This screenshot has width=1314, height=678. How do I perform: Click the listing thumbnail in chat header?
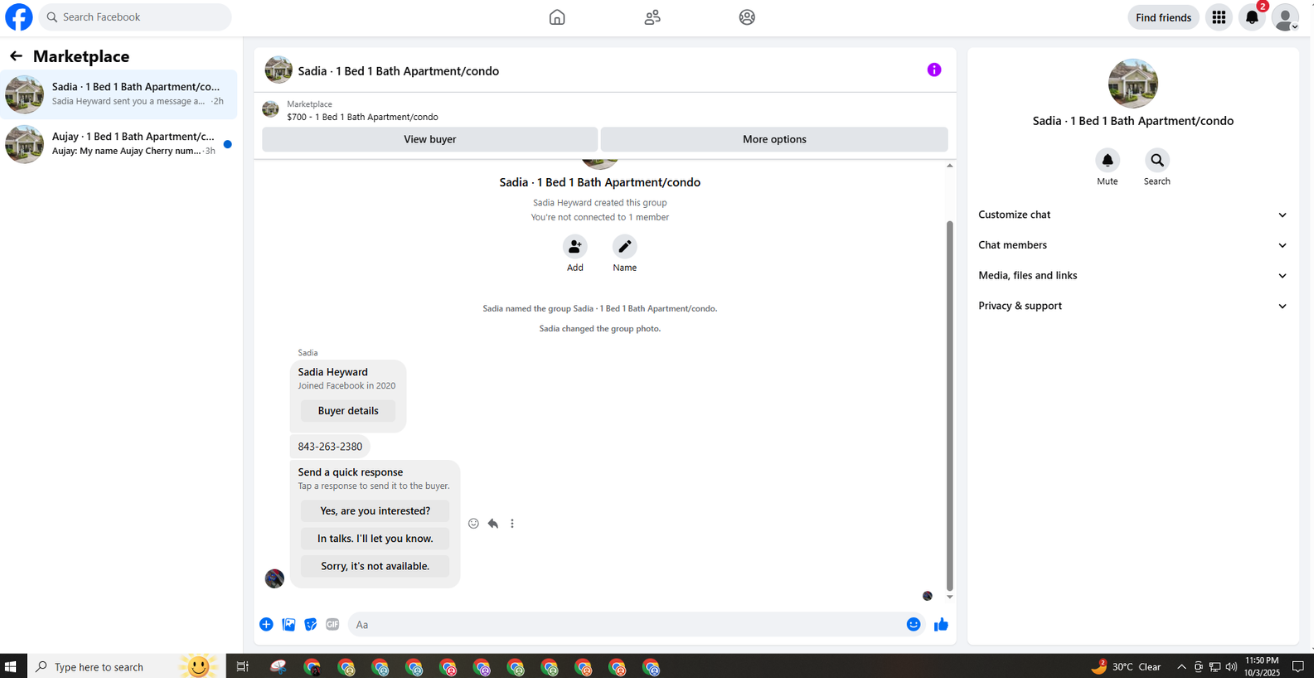pyautogui.click(x=278, y=70)
